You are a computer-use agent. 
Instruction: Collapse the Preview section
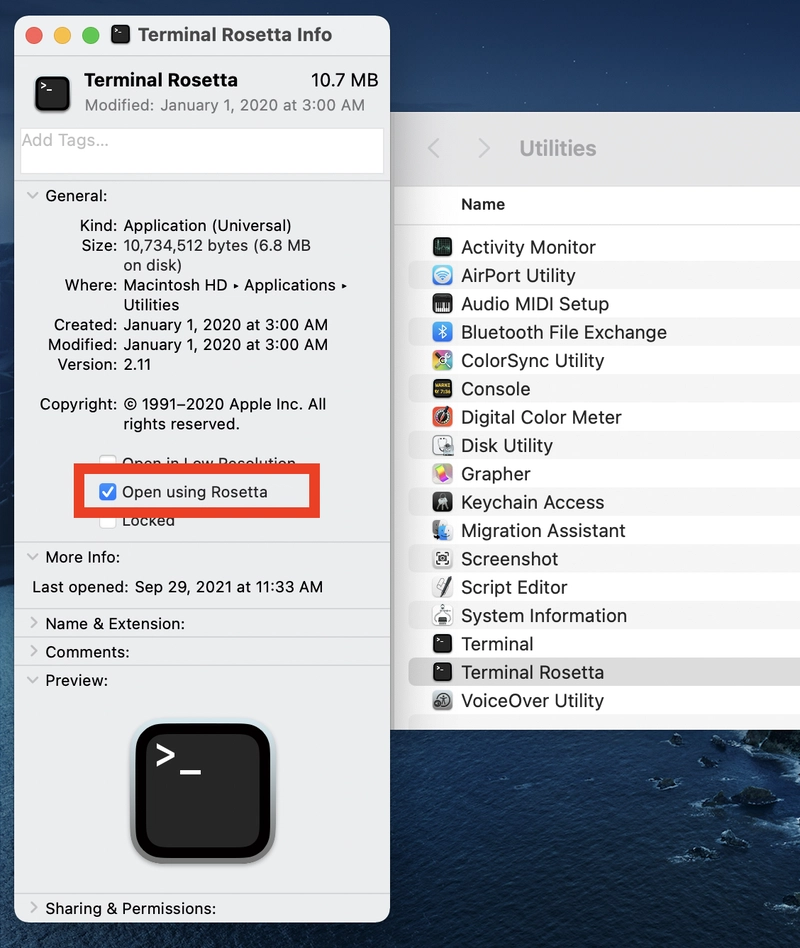click(33, 680)
